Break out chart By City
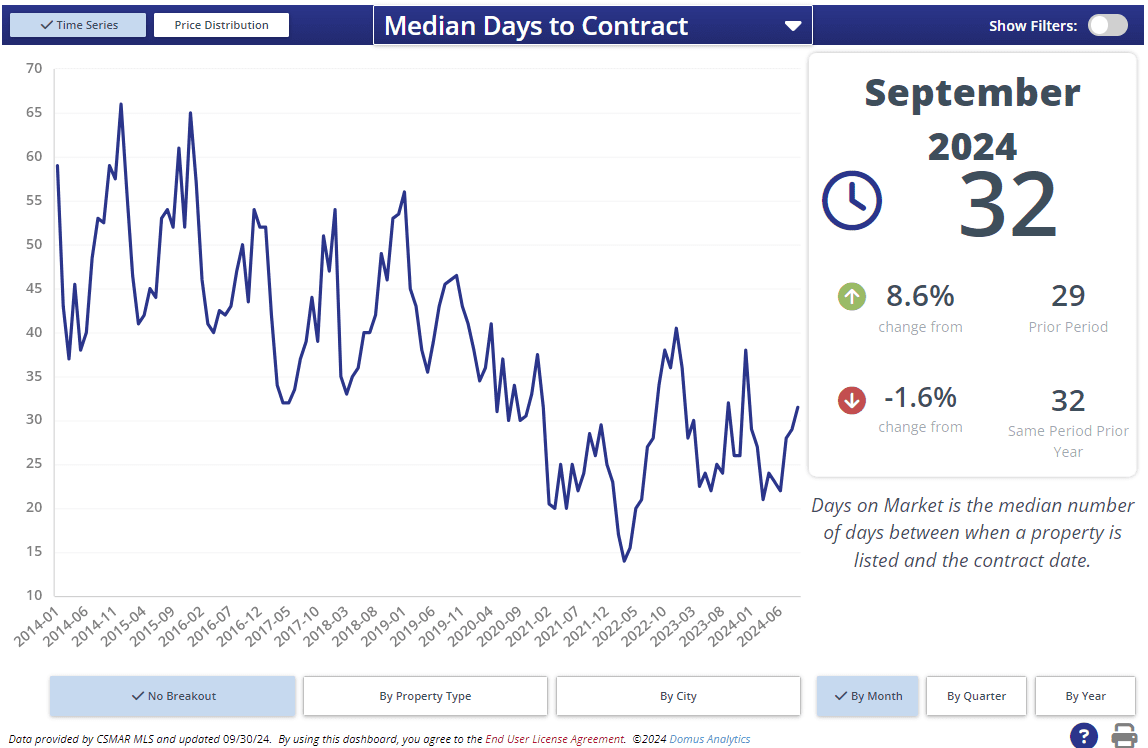The image size is (1148, 748). point(678,696)
